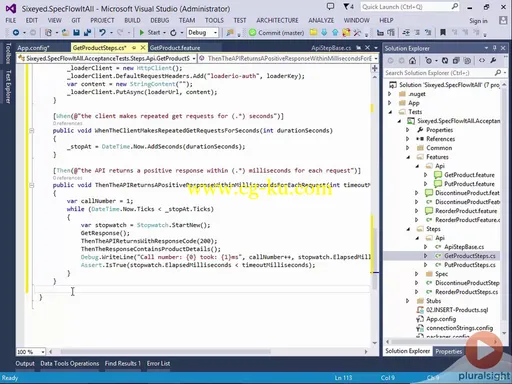This screenshot has width=512, height=384.
Task: Click the feedback speech bubble icon
Action: pos(330,7)
